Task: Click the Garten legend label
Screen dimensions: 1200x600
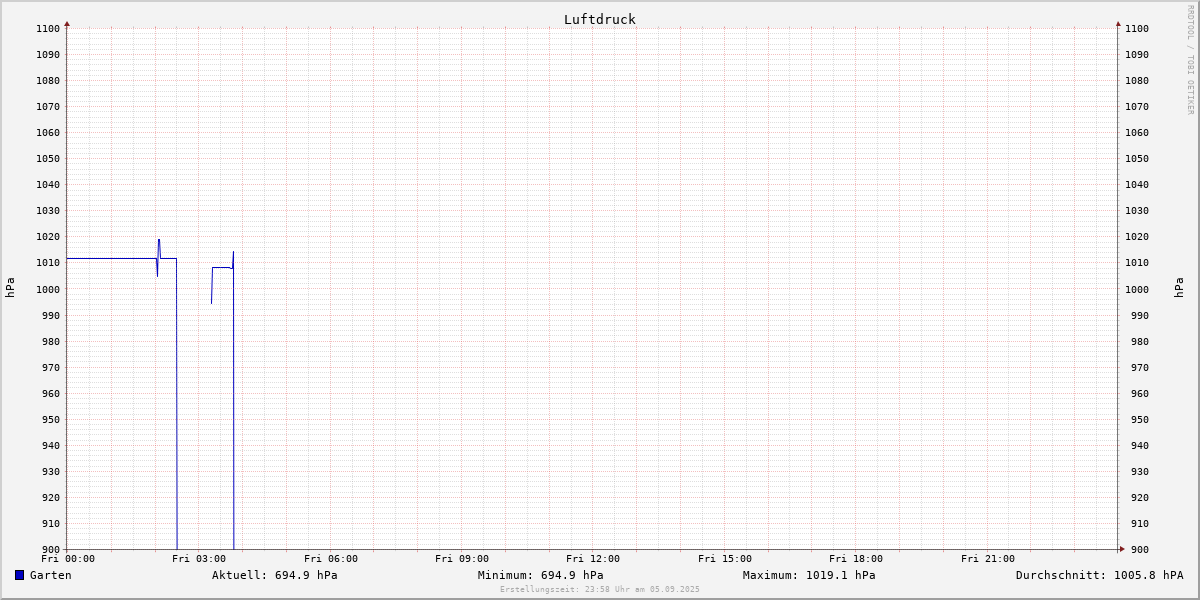Action: point(50,575)
